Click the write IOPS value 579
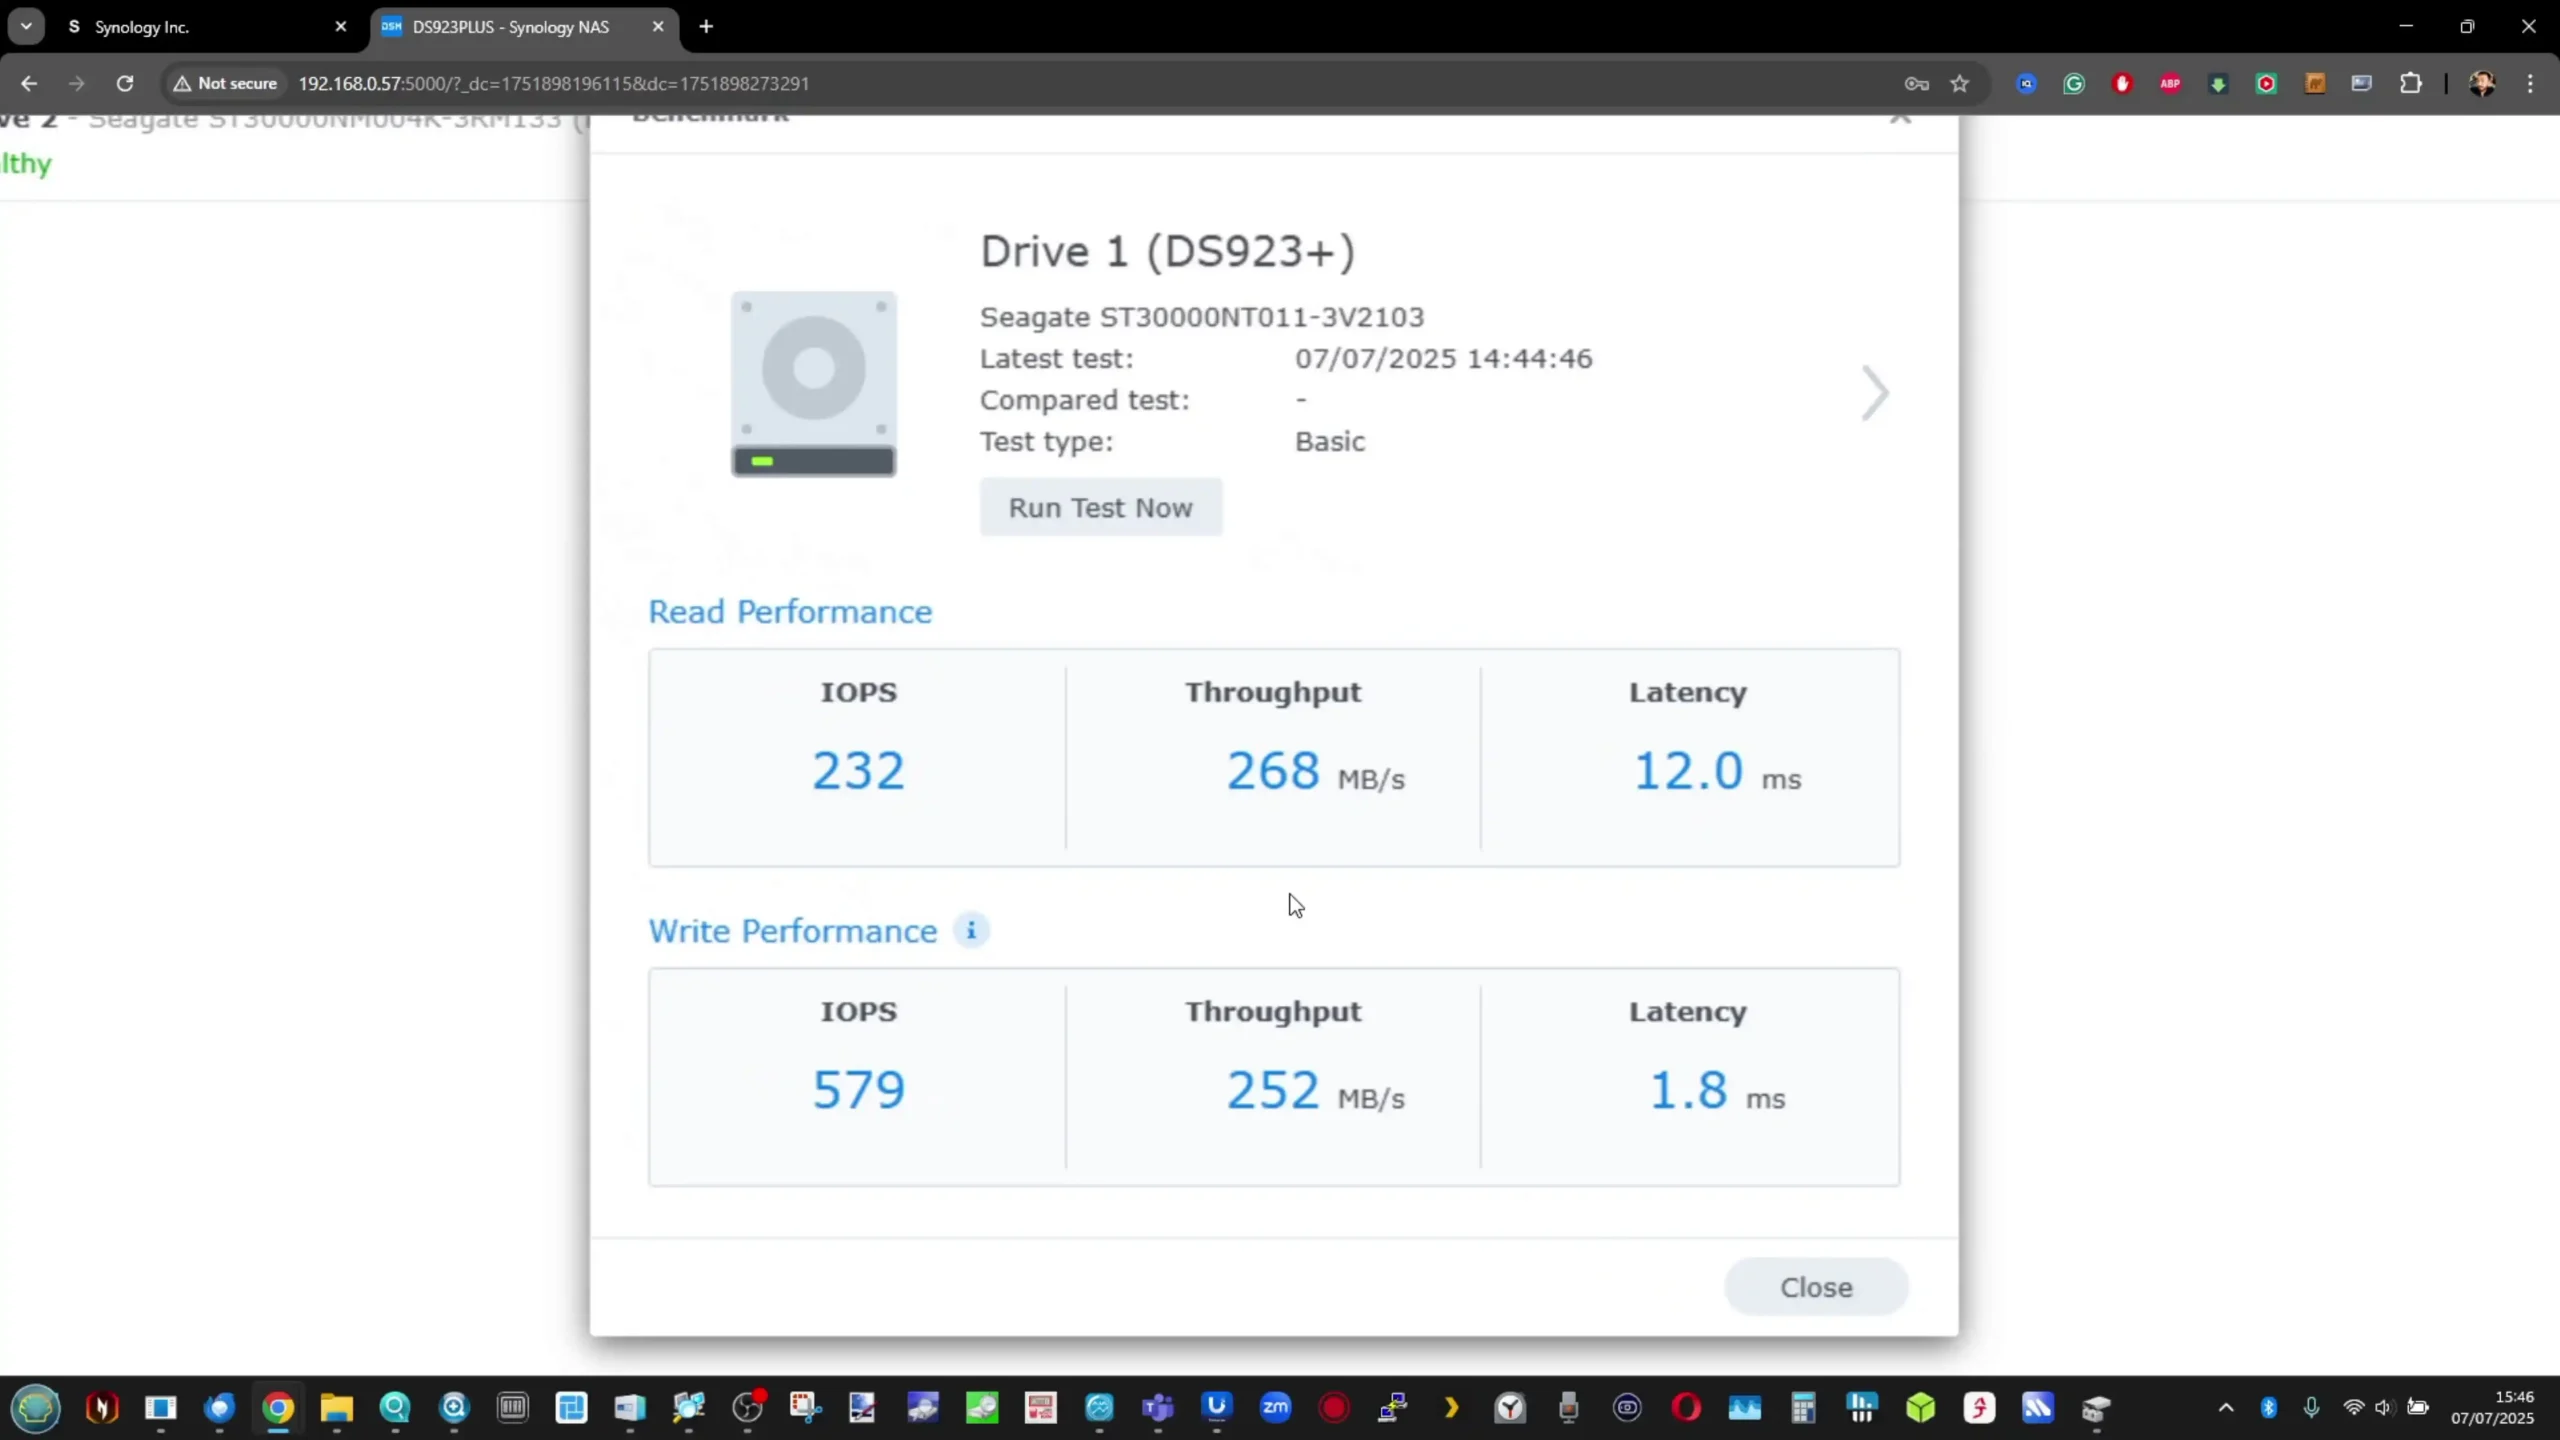The width and height of the screenshot is (2560, 1440). pyautogui.click(x=858, y=1089)
